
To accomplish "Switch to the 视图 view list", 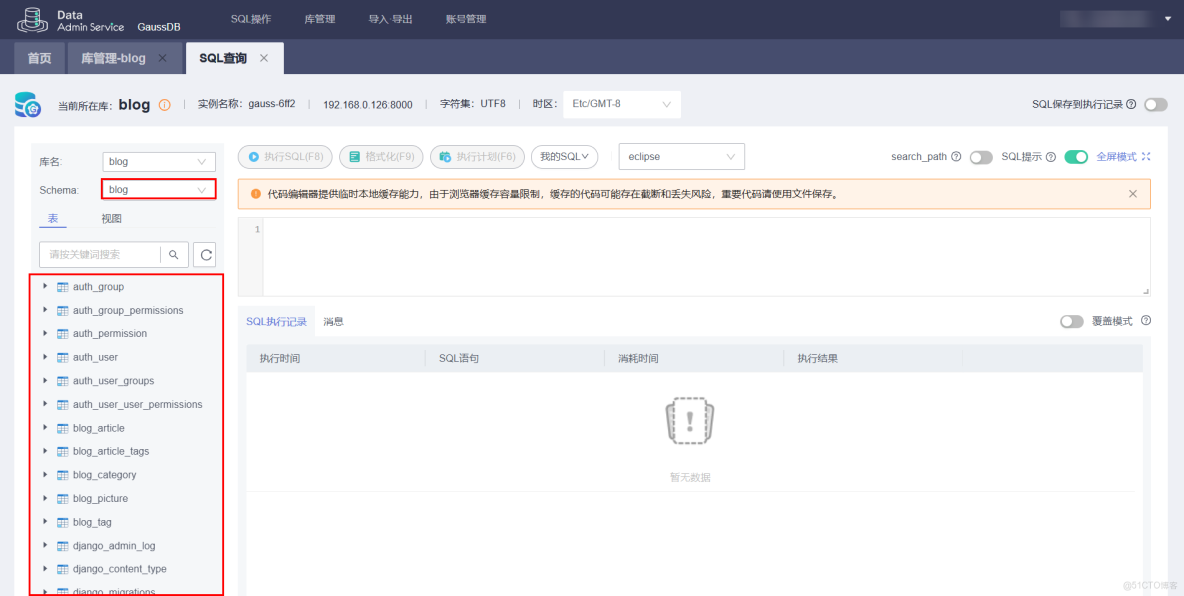I will pos(111,217).
